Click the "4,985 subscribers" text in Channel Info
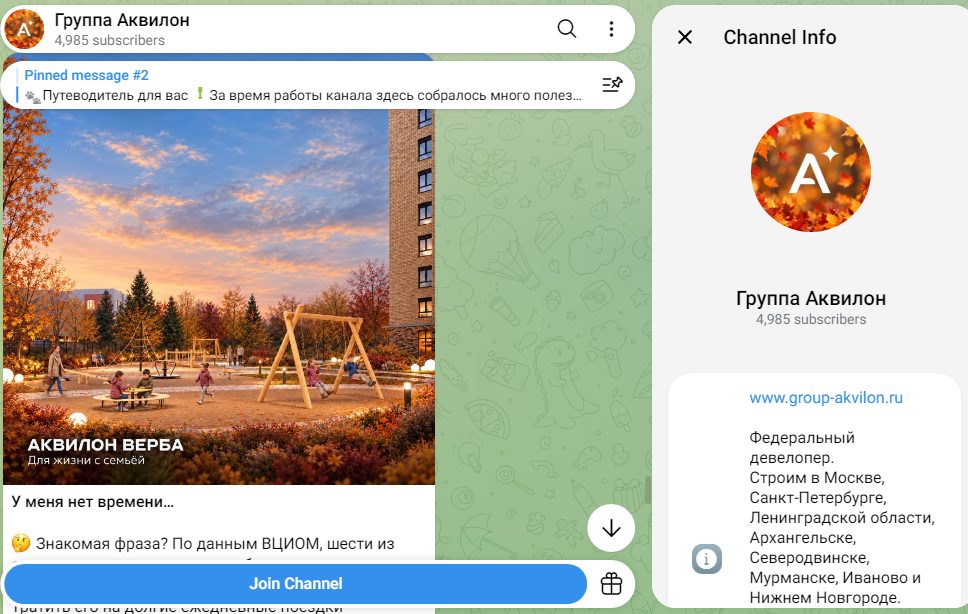This screenshot has width=968, height=614. (x=811, y=320)
